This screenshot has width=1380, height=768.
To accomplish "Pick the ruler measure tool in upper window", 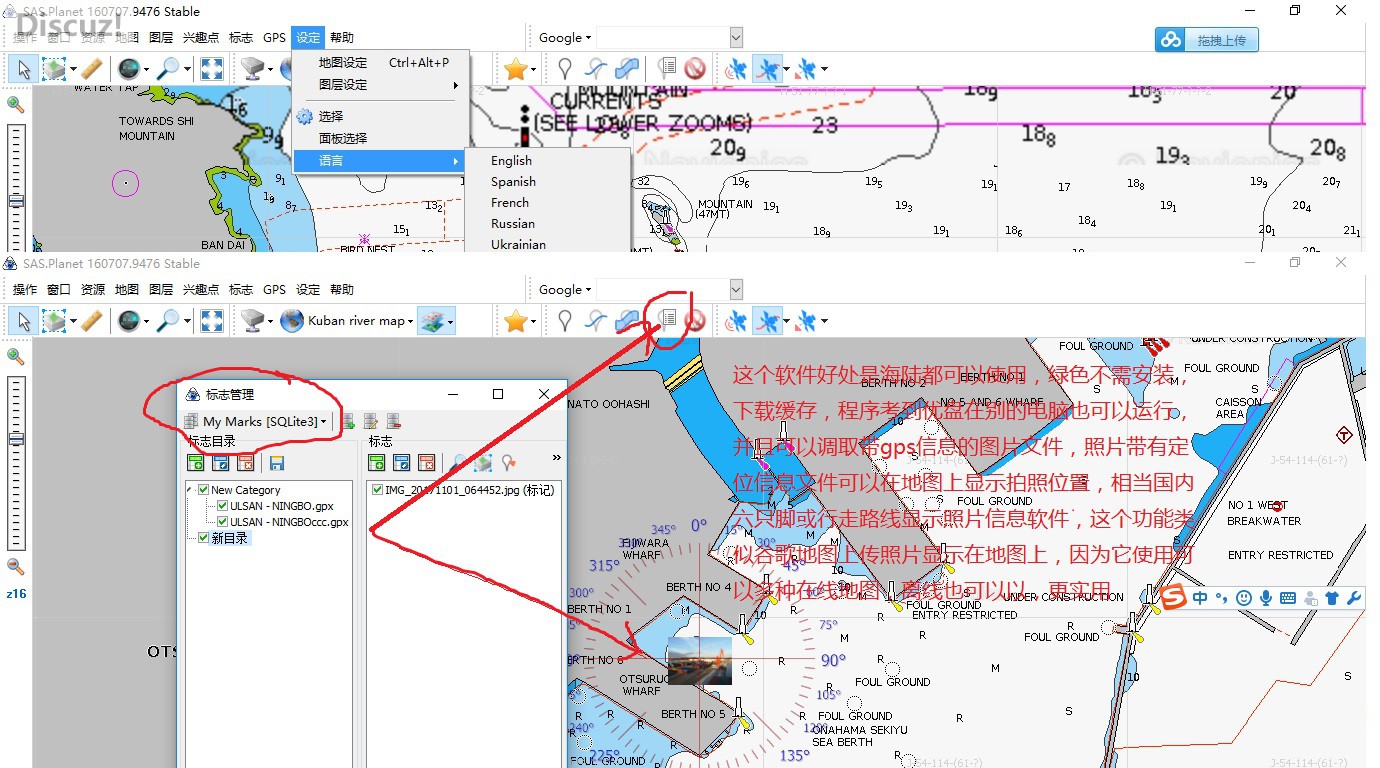I will tap(91, 69).
